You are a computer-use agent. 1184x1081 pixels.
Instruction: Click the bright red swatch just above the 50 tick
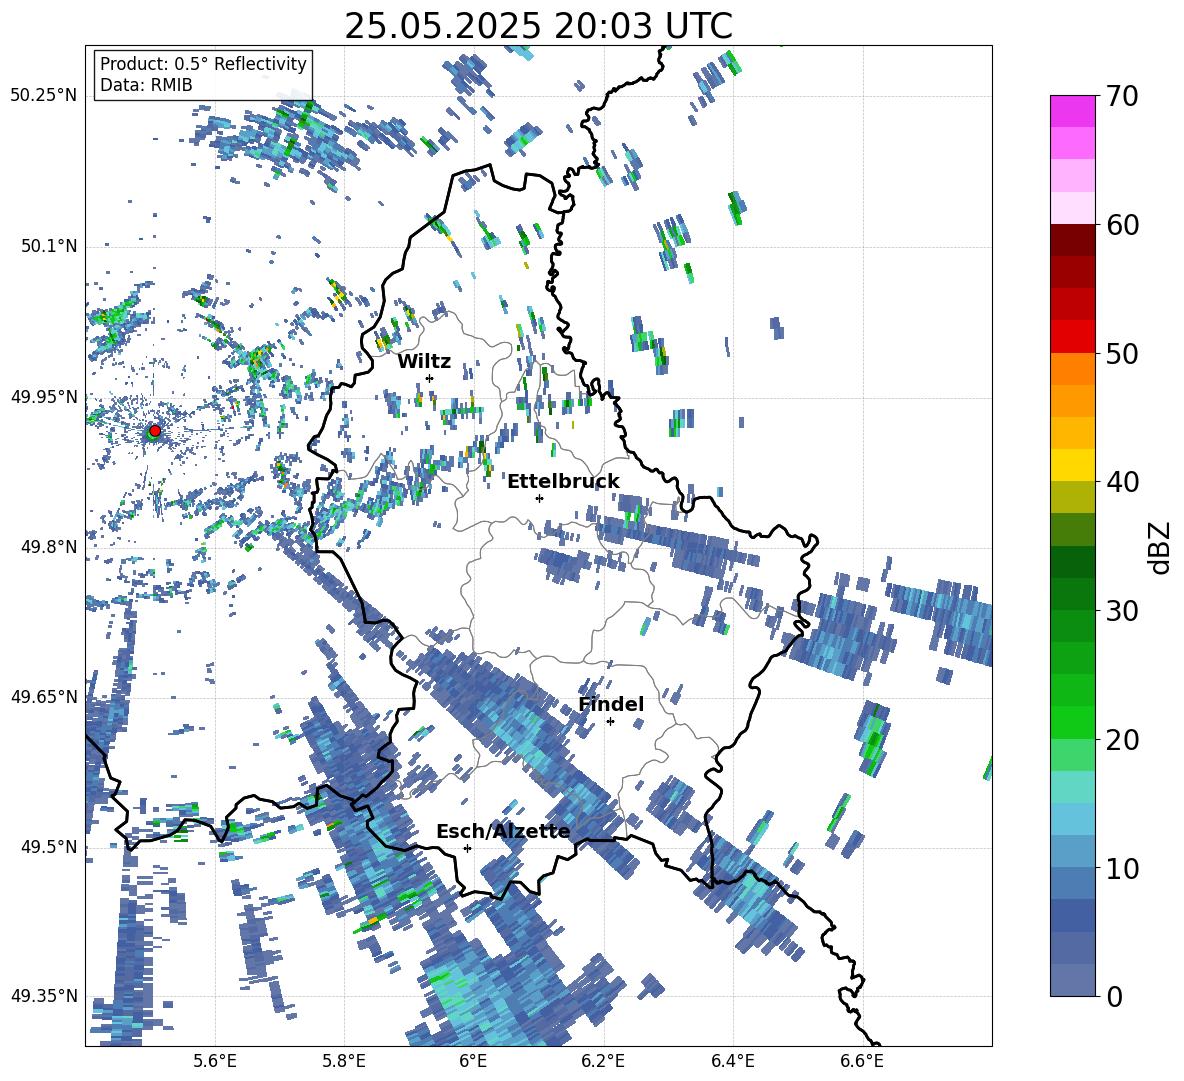(x=1073, y=337)
